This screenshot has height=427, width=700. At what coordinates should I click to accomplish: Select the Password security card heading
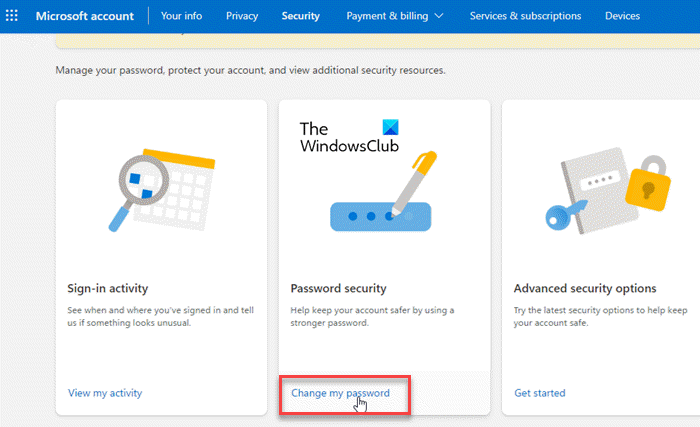(x=336, y=289)
